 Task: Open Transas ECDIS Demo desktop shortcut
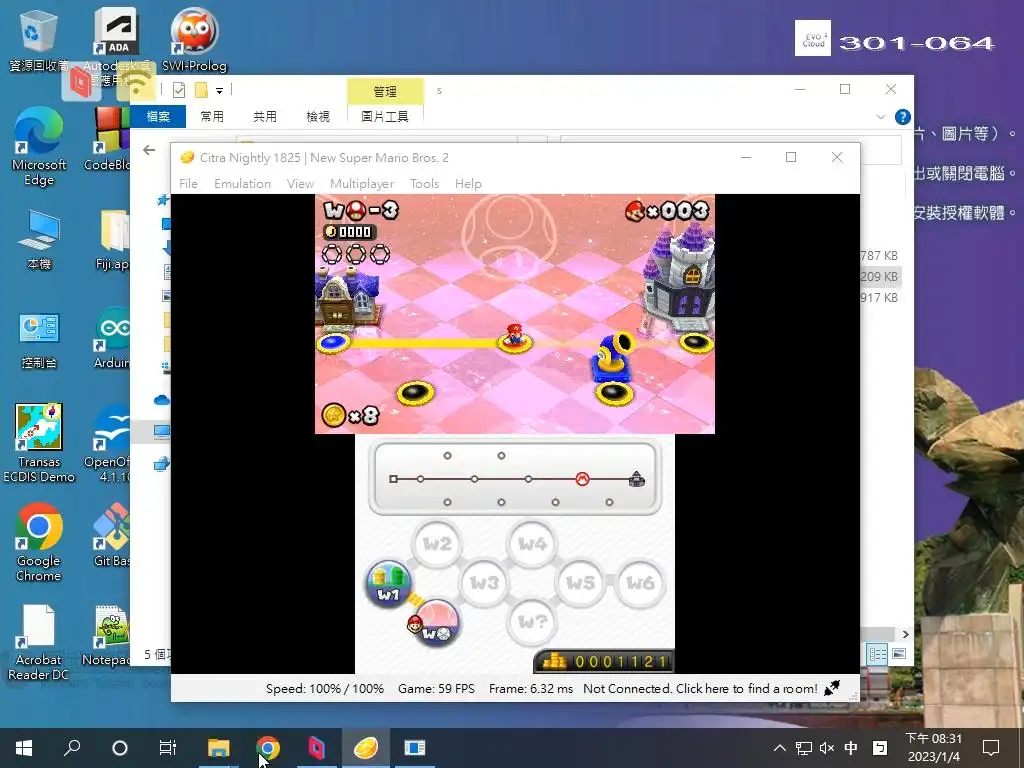point(39,443)
